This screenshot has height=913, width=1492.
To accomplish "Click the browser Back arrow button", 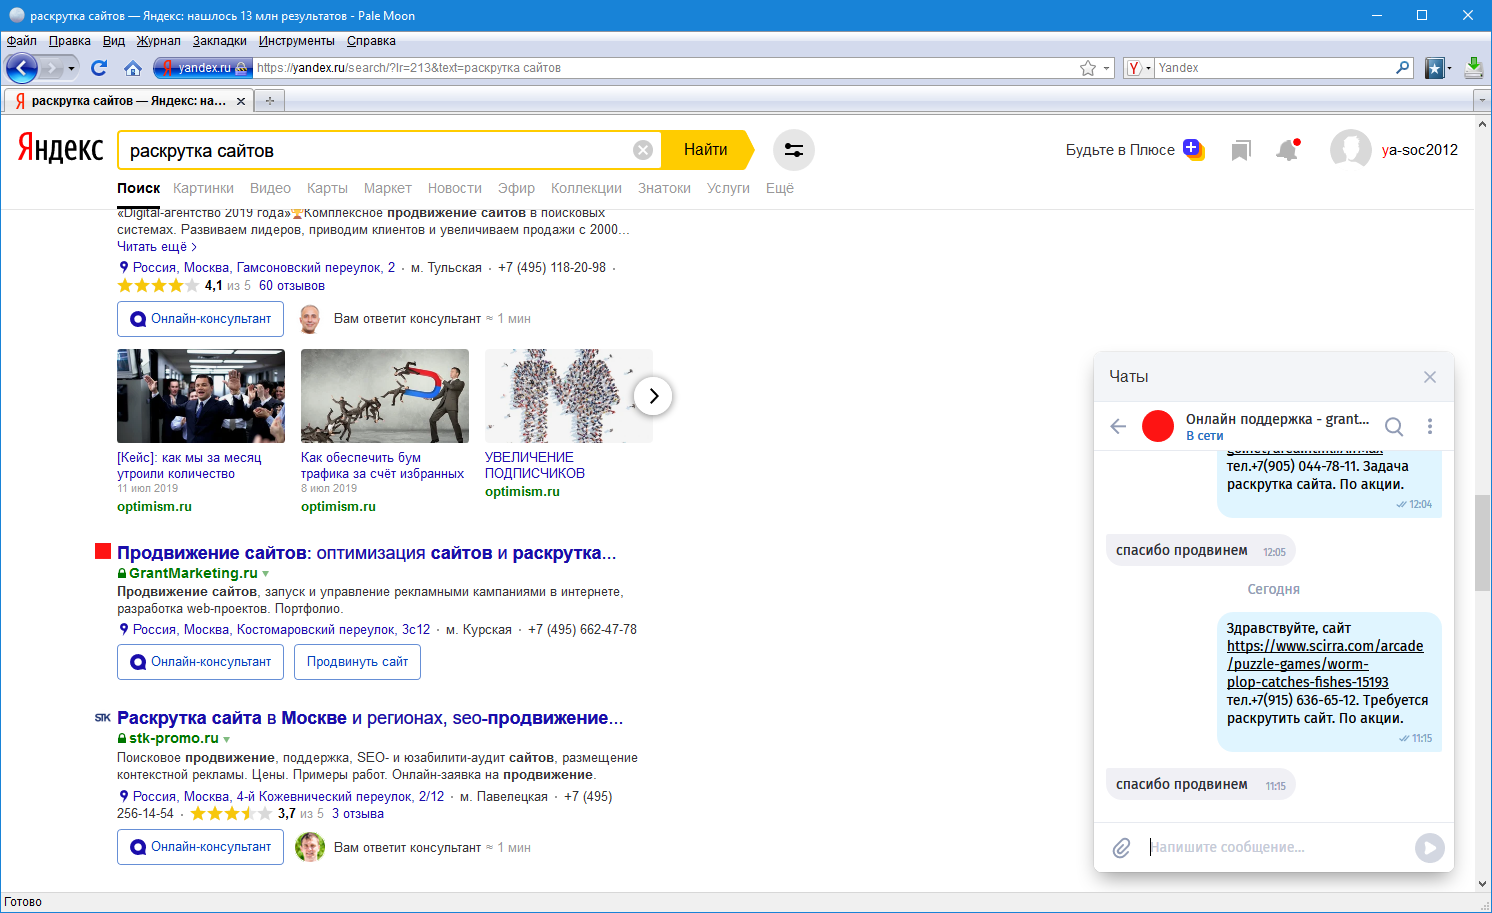I will pyautogui.click(x=22, y=68).
